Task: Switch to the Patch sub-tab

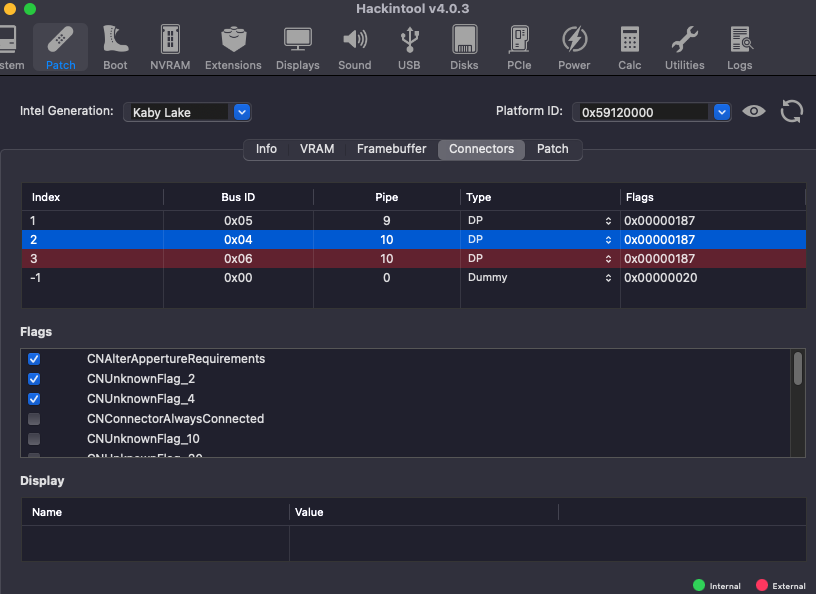Action: tap(553, 149)
